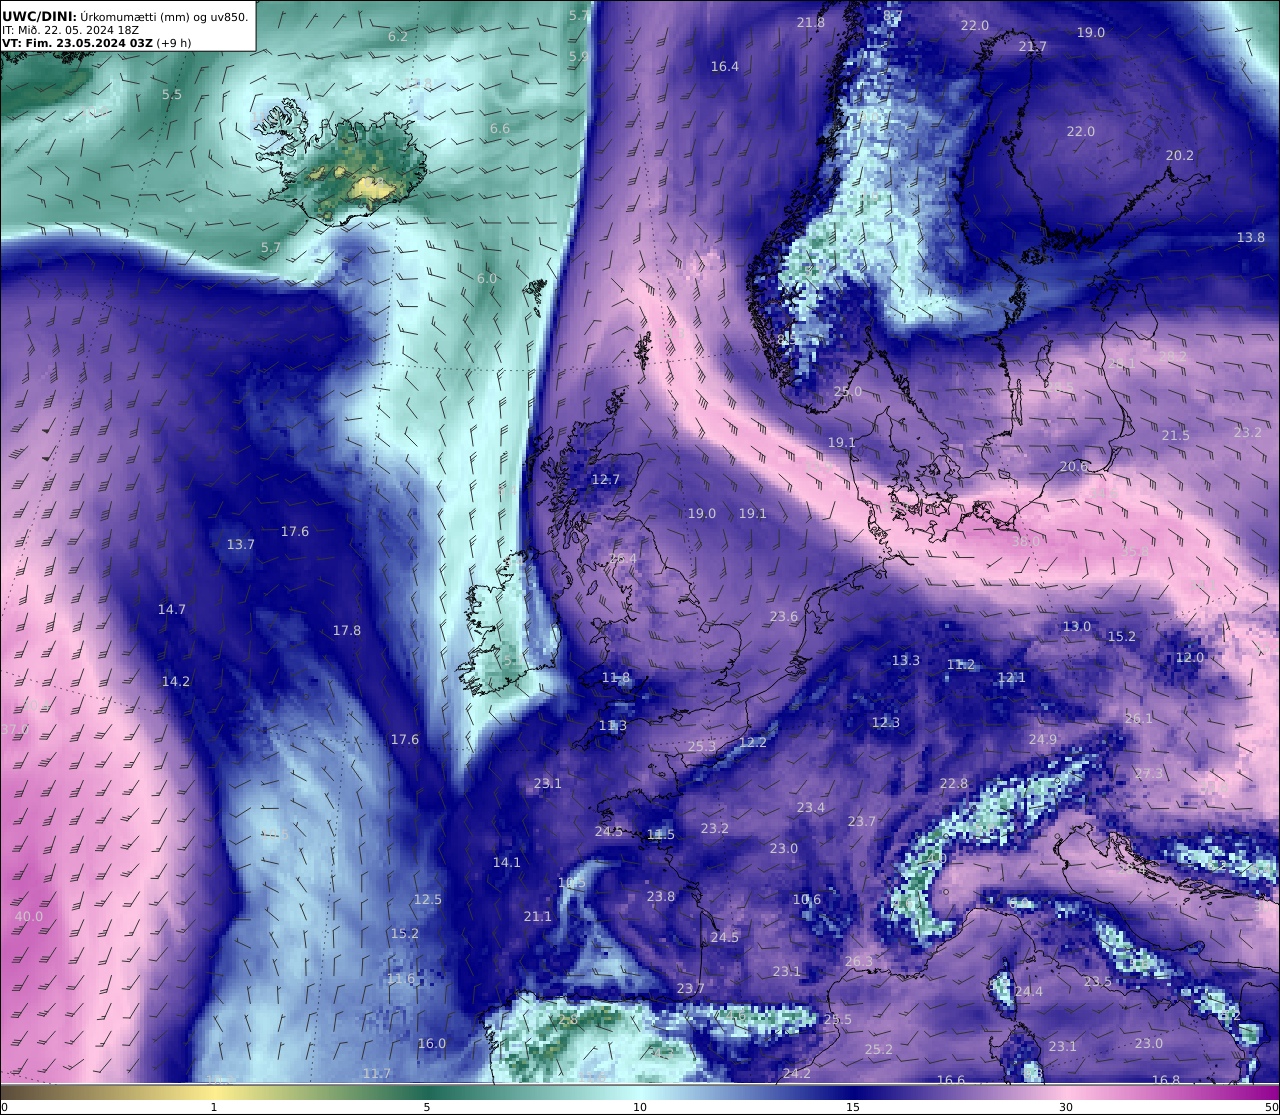Click the colorbar tick label 1

pyautogui.click(x=214, y=1107)
